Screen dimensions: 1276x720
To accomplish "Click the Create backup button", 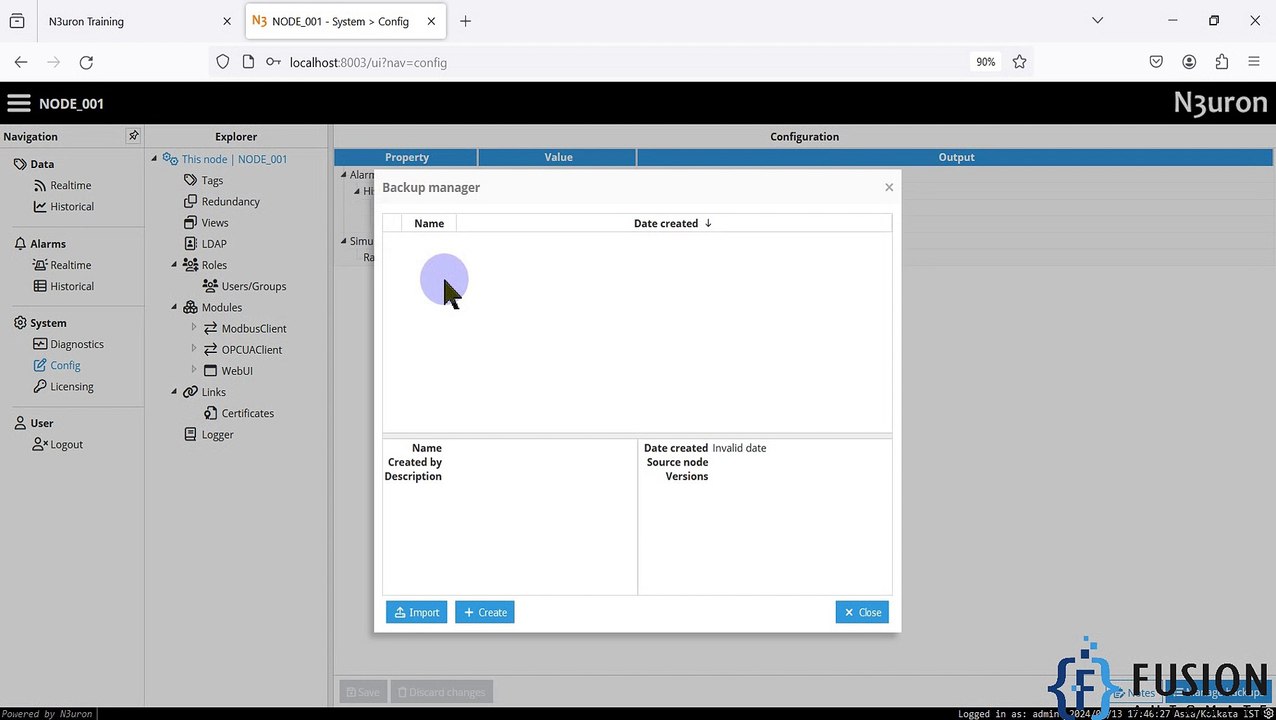I will coord(485,612).
